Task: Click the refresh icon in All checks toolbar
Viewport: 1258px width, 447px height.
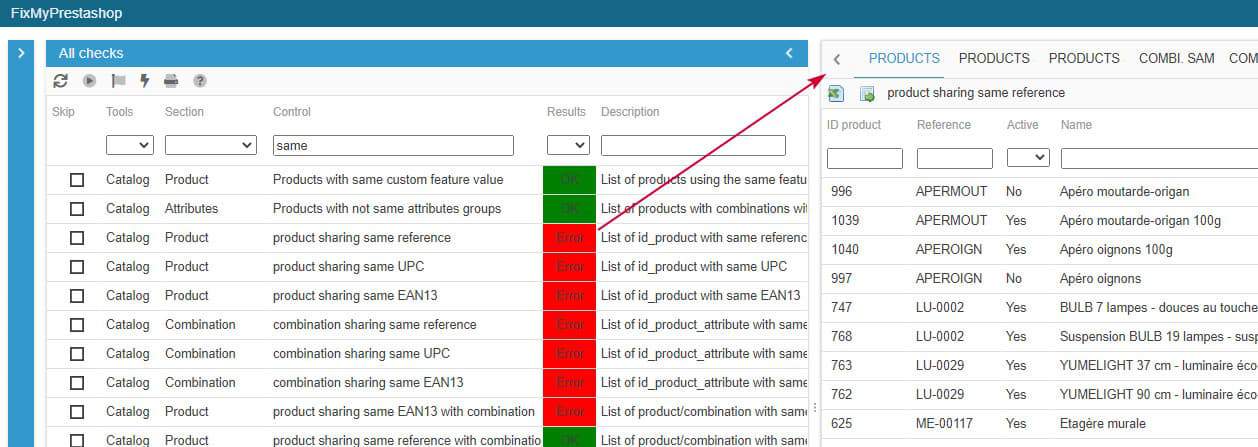Action: [61, 81]
